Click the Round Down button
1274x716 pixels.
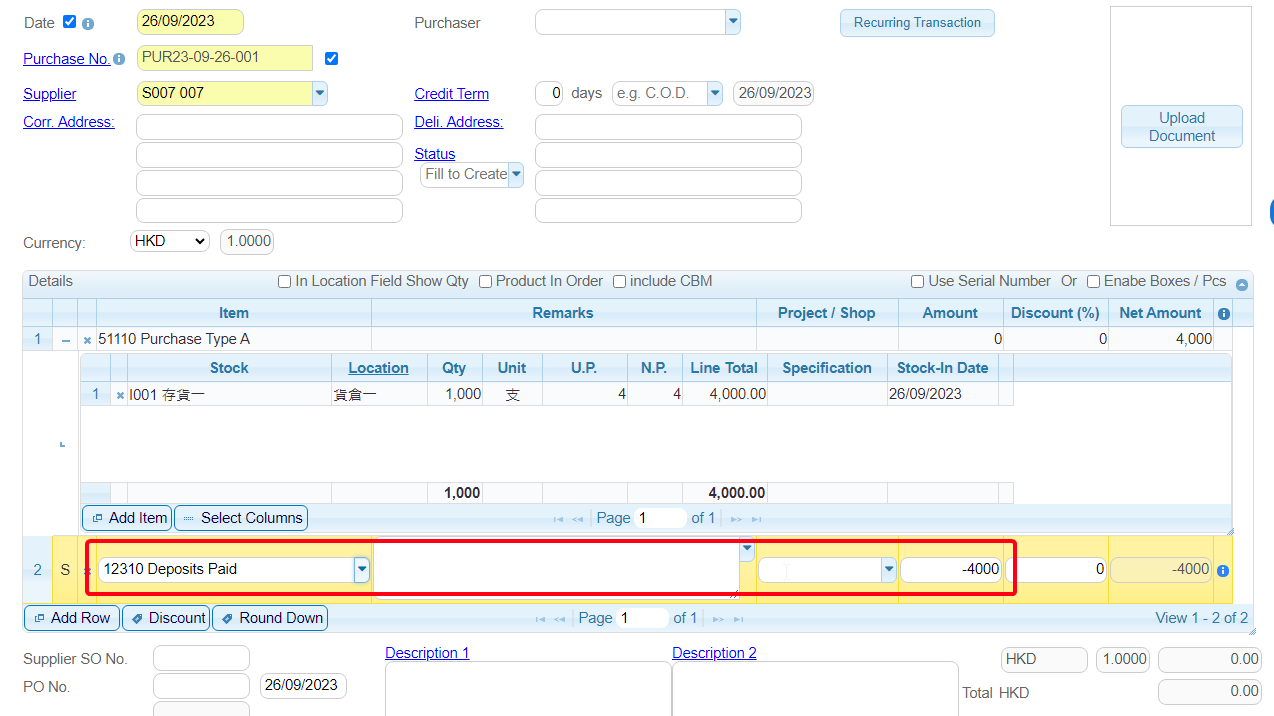270,618
